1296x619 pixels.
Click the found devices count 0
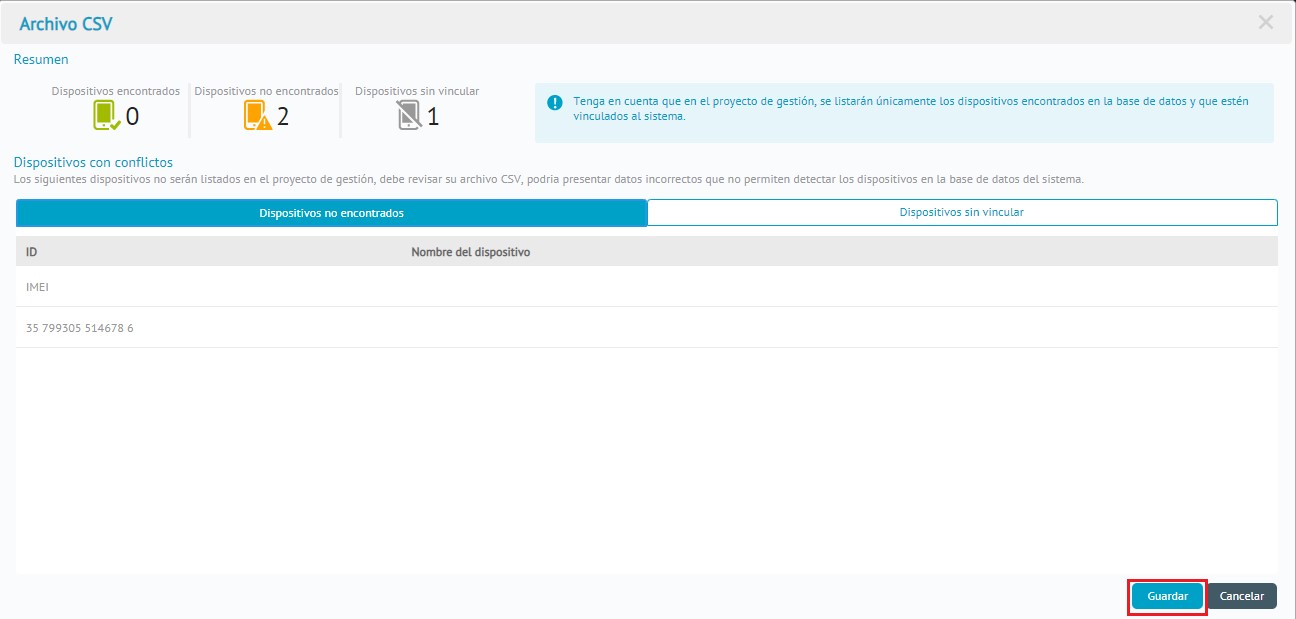132,117
